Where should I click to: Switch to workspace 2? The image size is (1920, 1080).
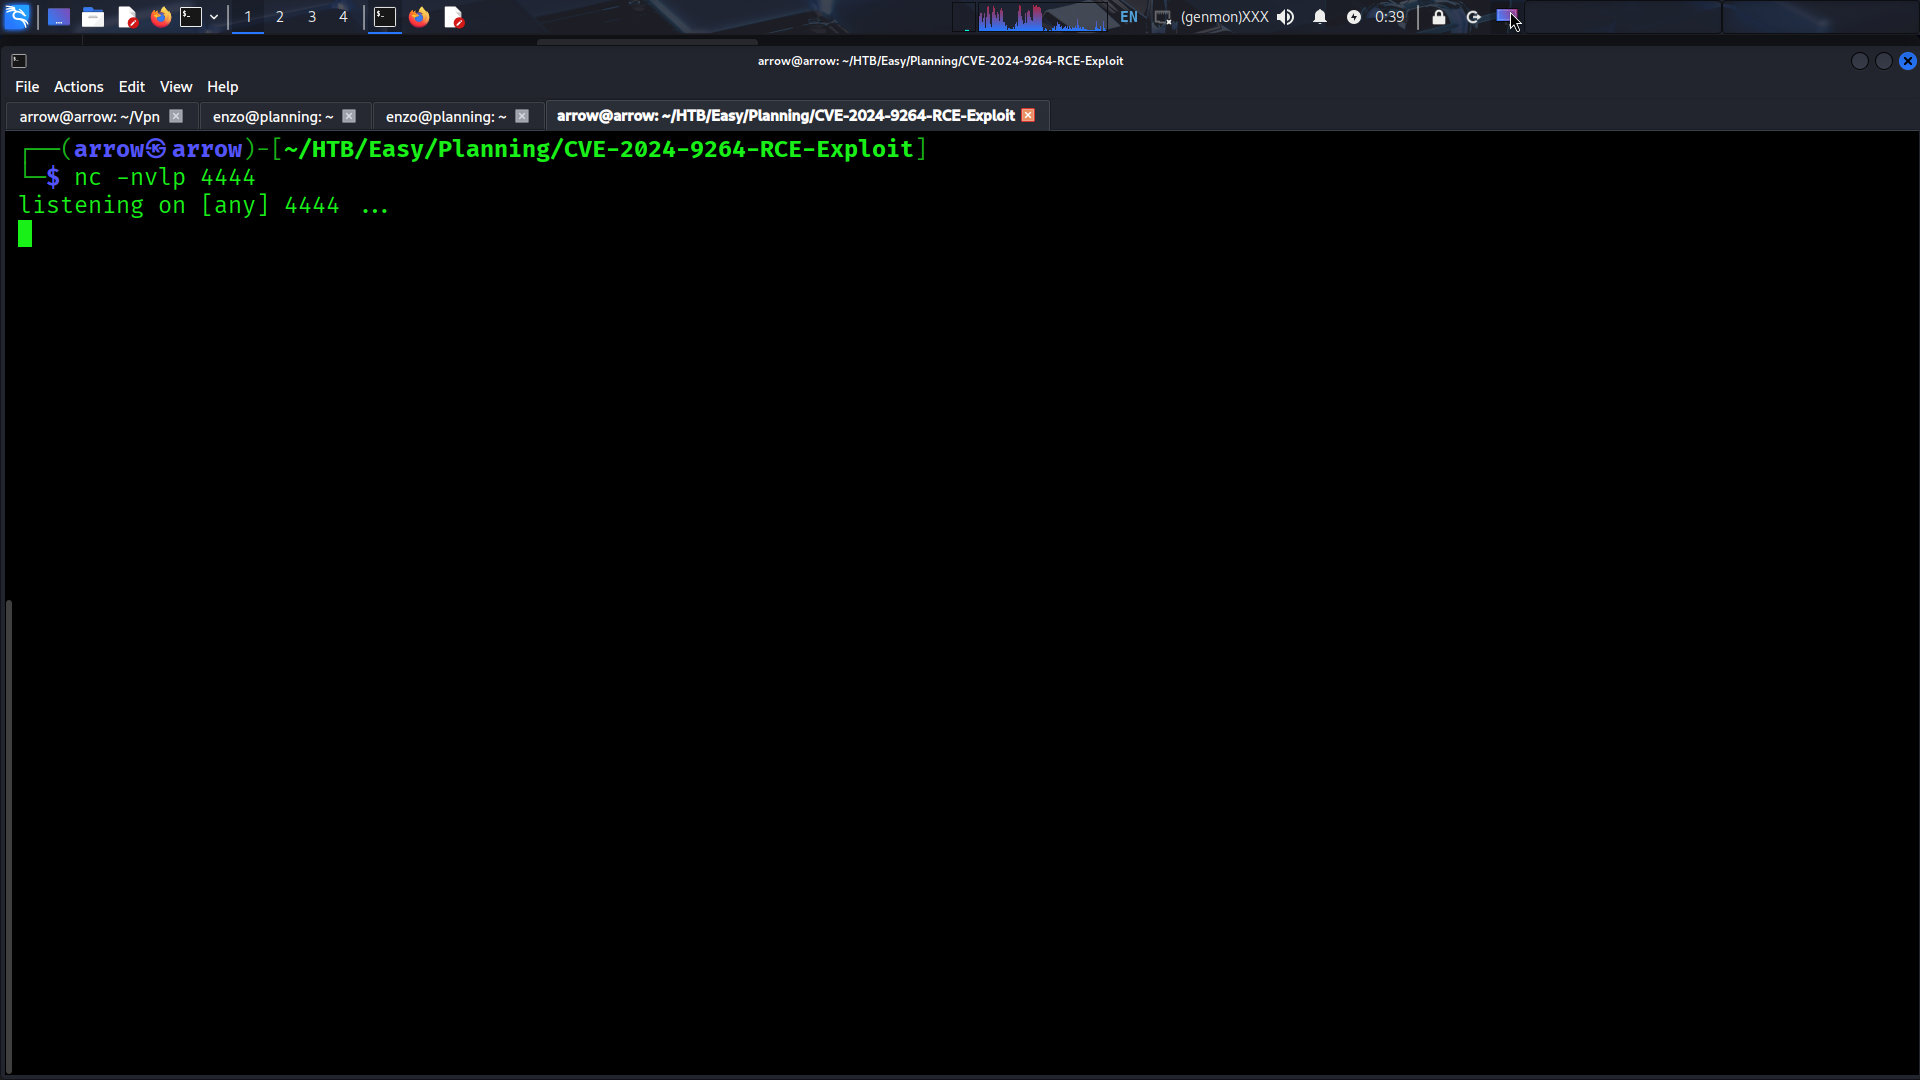[x=280, y=17]
